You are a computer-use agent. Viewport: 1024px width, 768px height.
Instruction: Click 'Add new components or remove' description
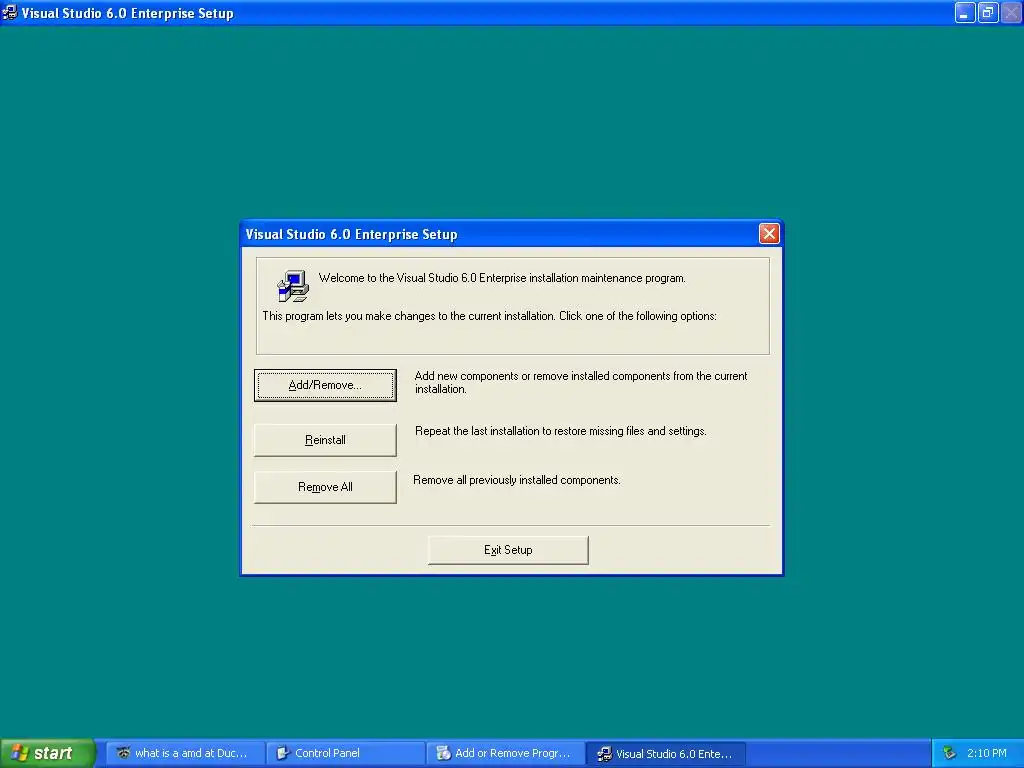coord(581,382)
